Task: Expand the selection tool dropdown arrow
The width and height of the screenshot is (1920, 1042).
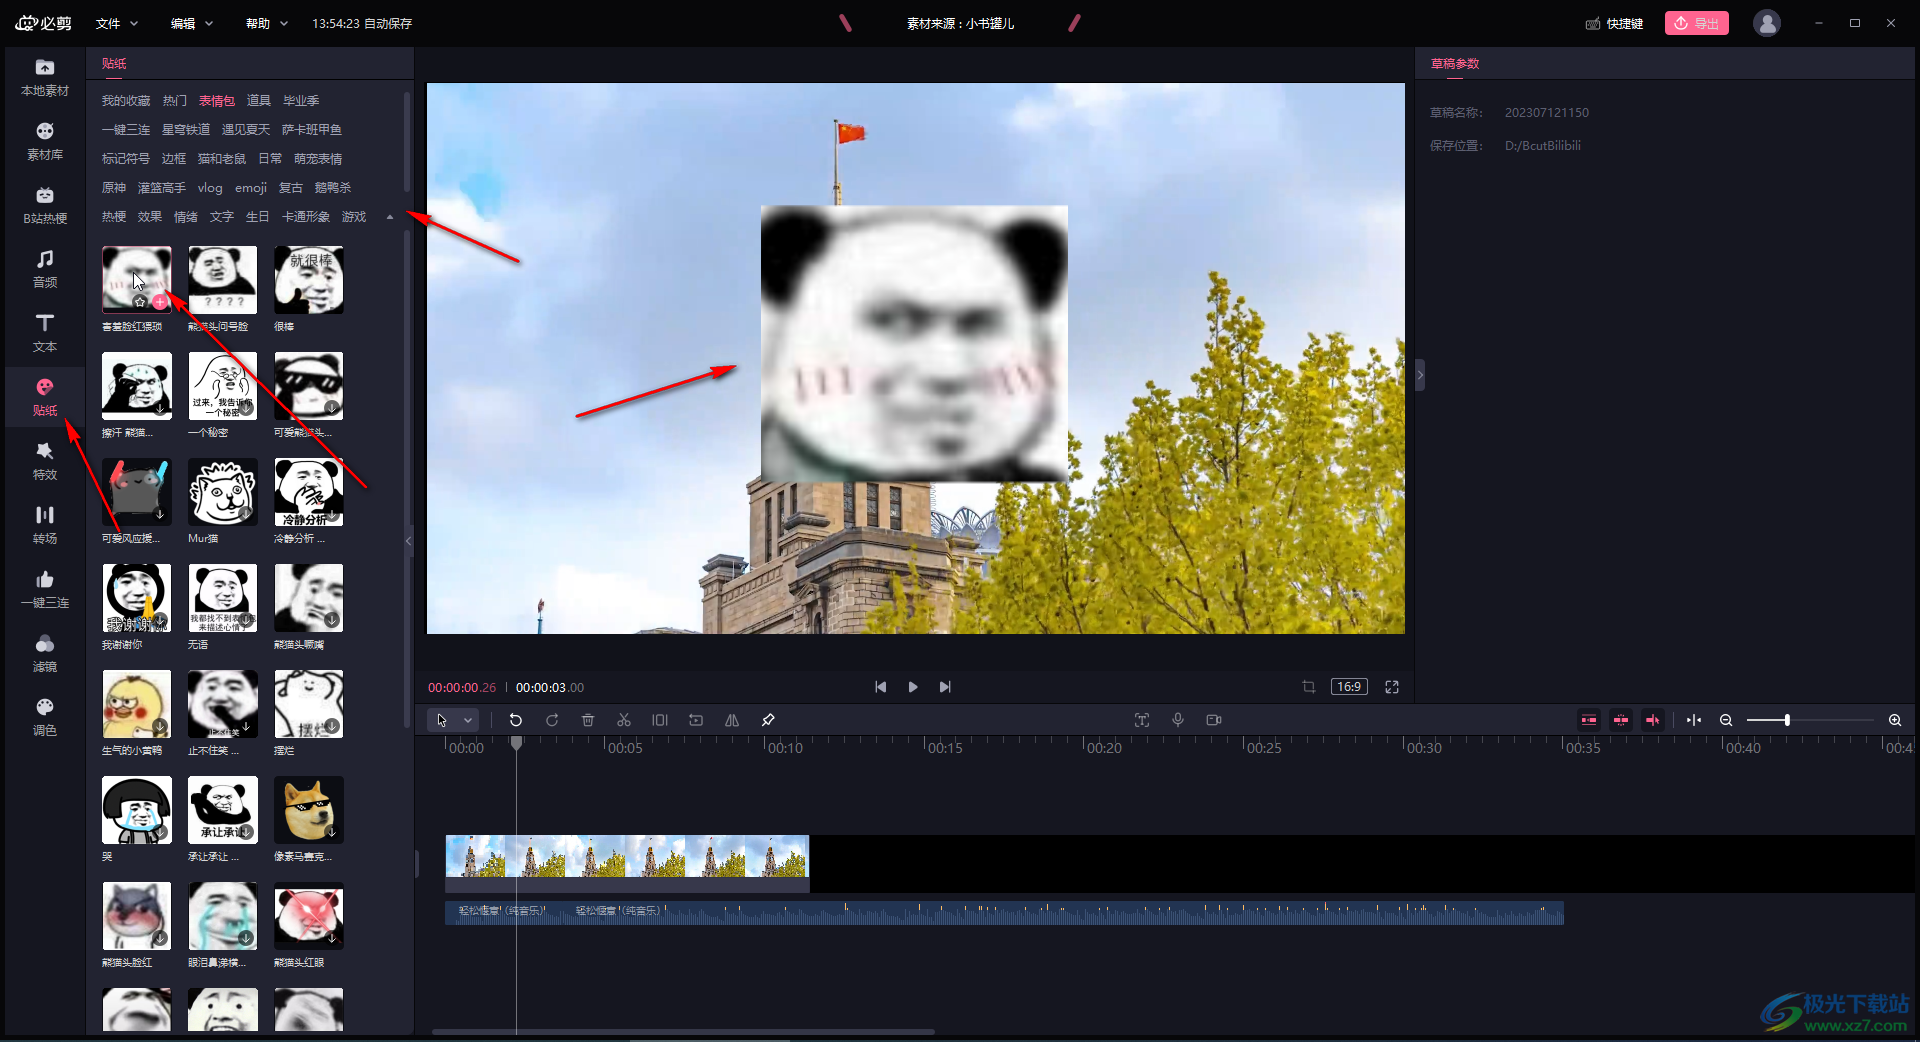Action: coord(468,720)
